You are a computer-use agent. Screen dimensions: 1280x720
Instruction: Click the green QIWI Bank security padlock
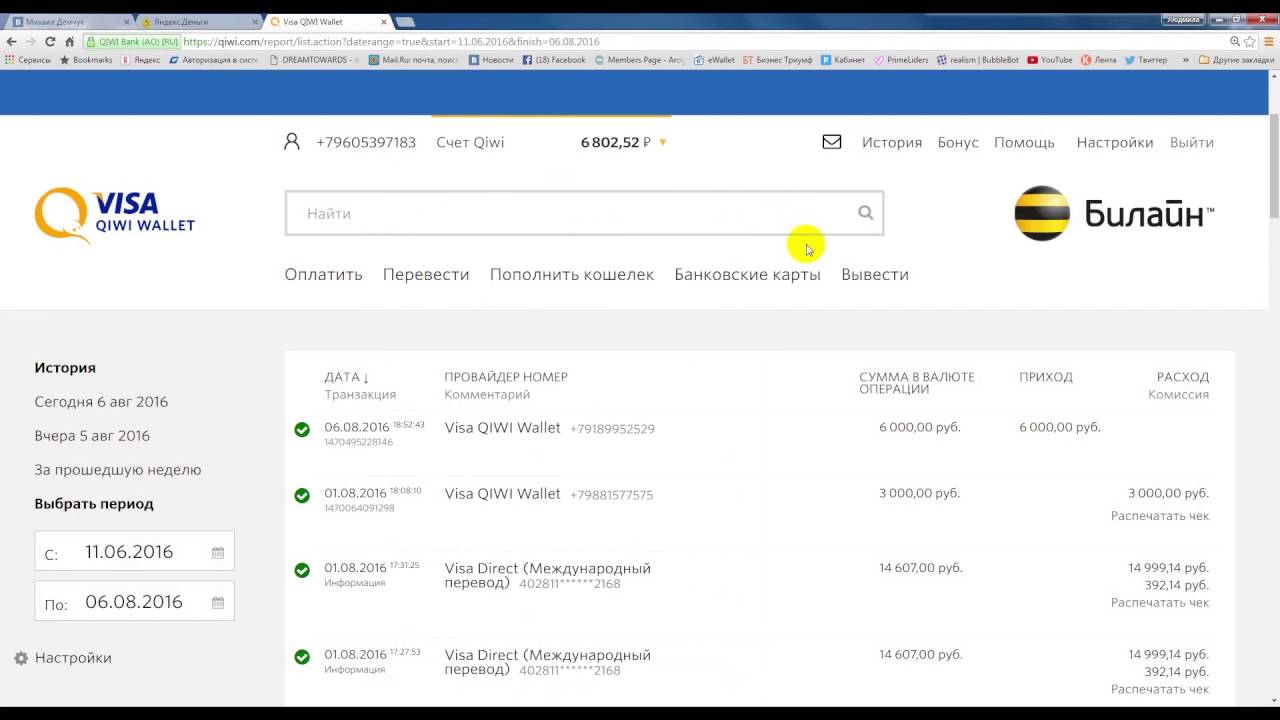91,42
